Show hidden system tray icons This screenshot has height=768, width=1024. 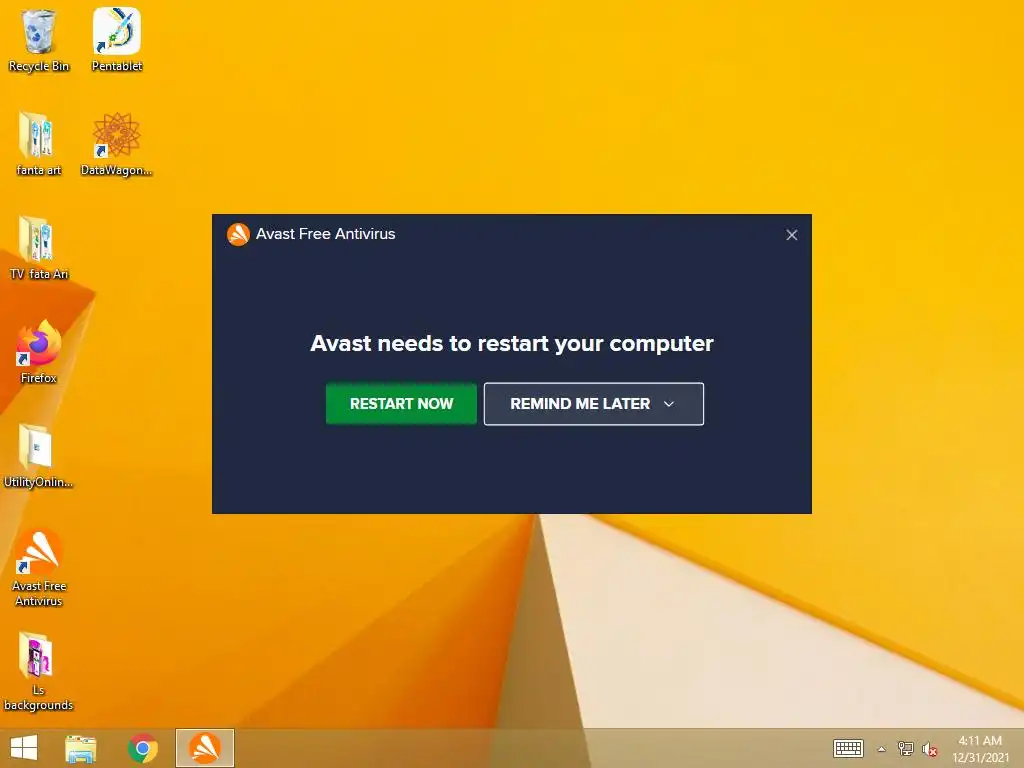(x=882, y=749)
